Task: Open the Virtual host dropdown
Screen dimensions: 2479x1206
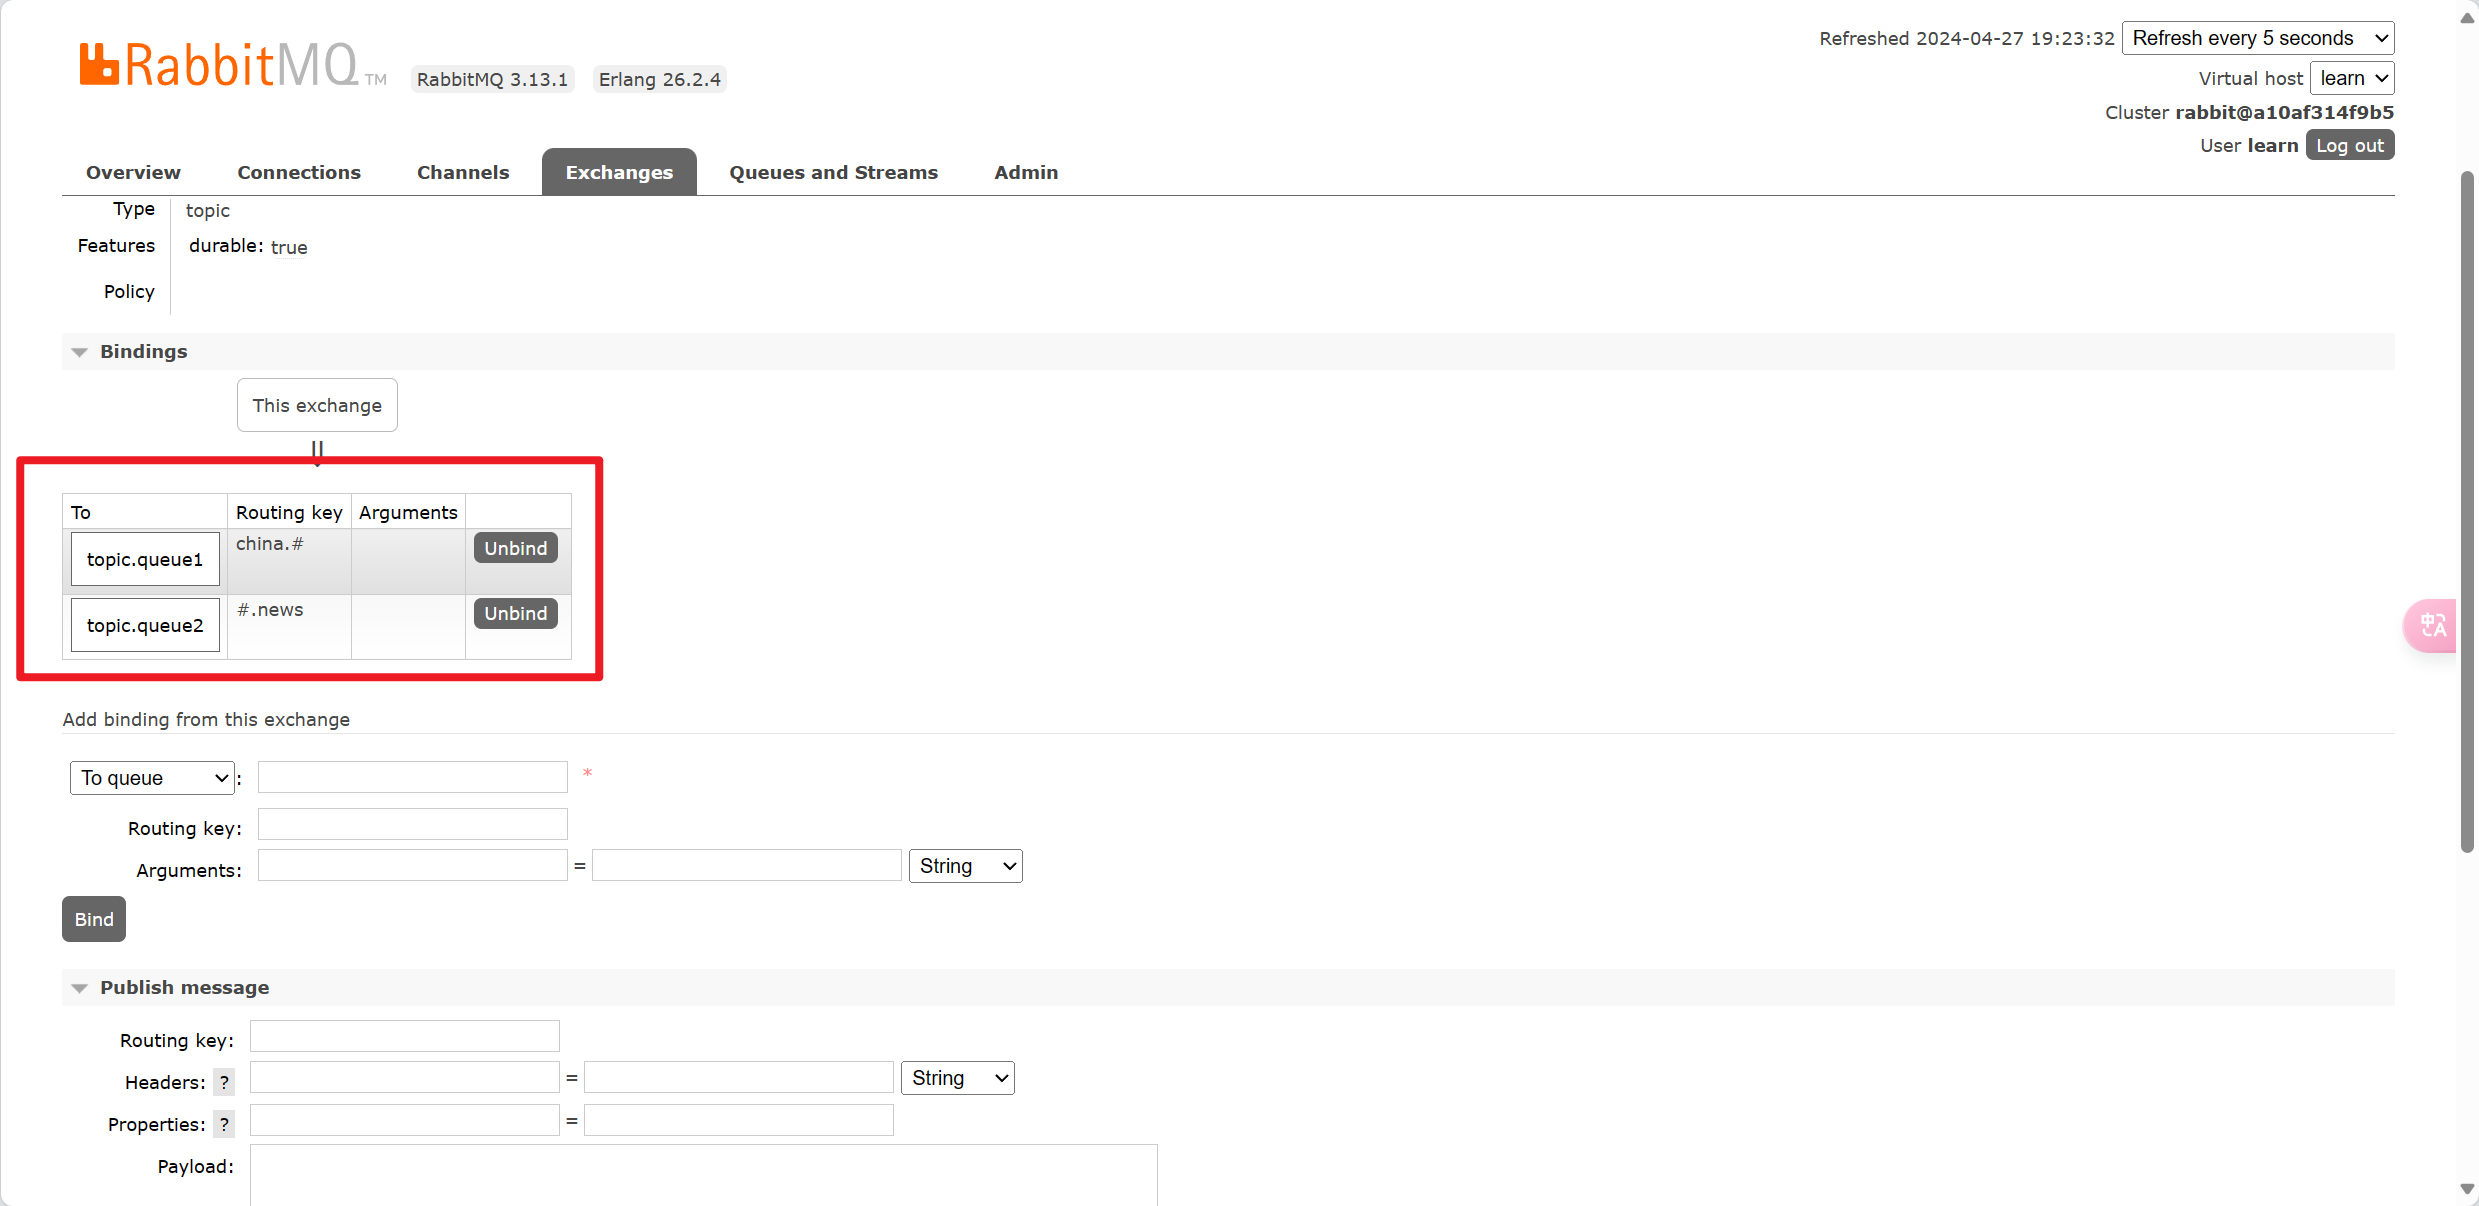Action: [2351, 78]
